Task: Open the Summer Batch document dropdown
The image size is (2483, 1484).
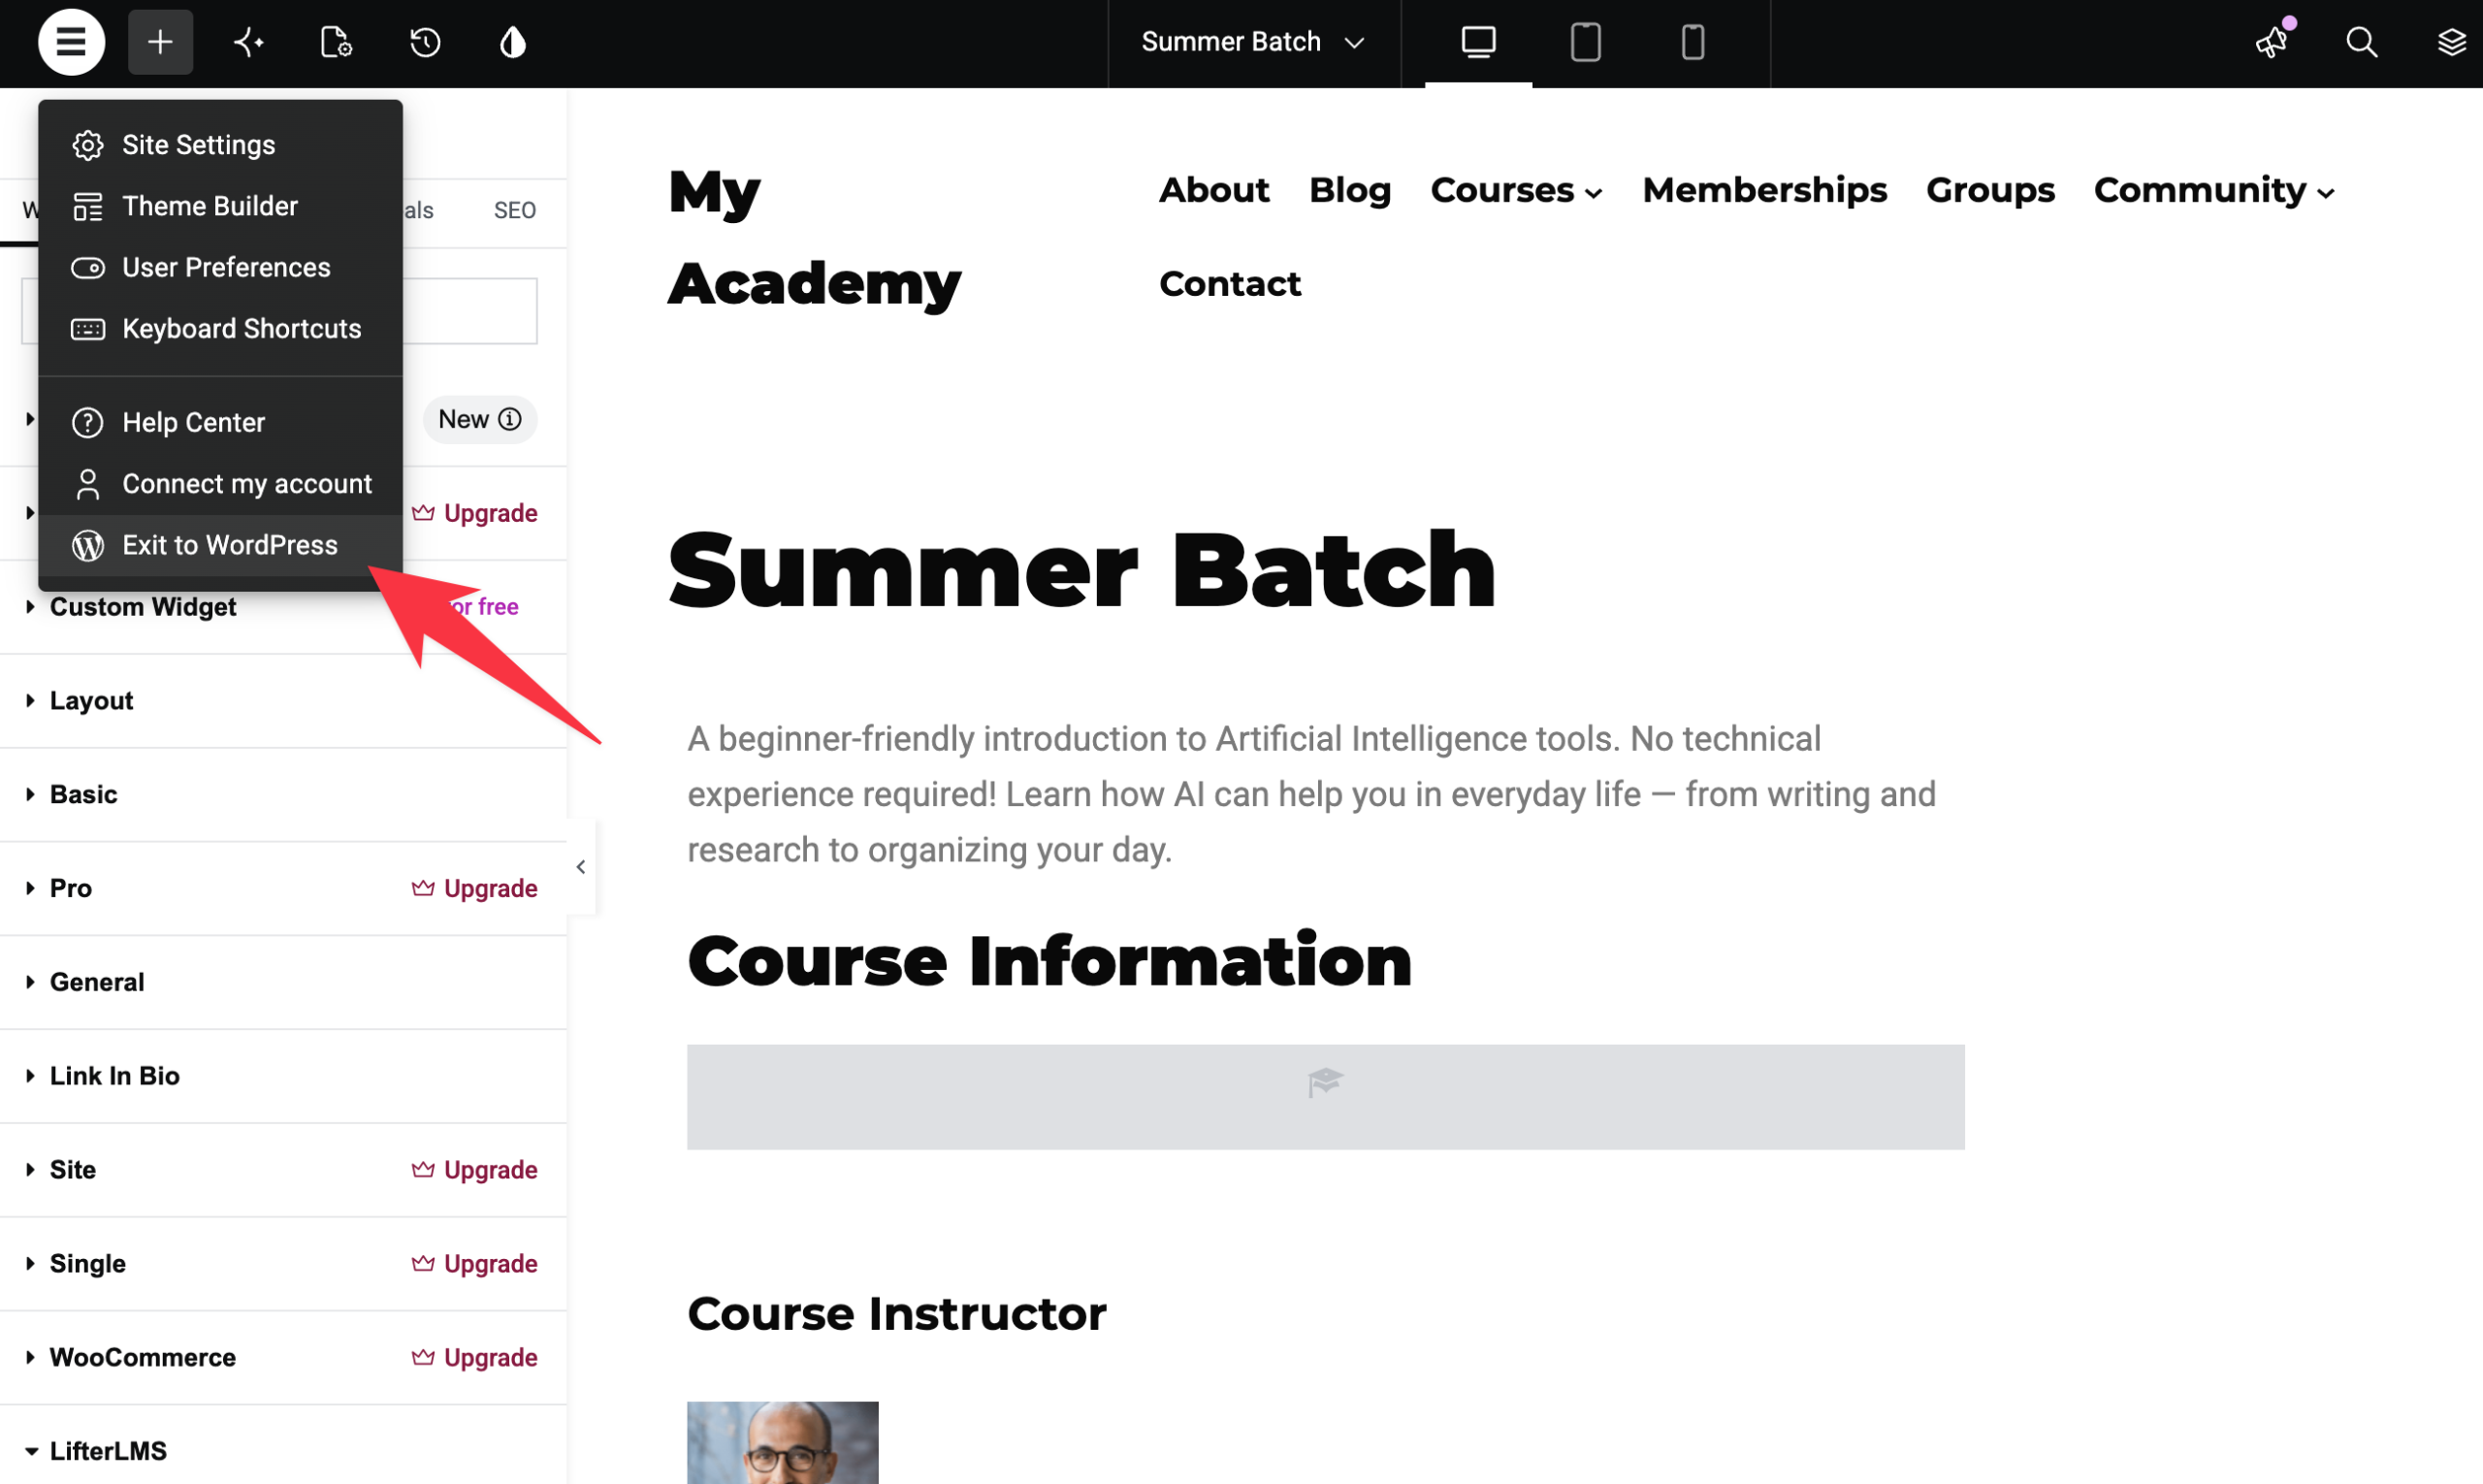Action: 1253,42
